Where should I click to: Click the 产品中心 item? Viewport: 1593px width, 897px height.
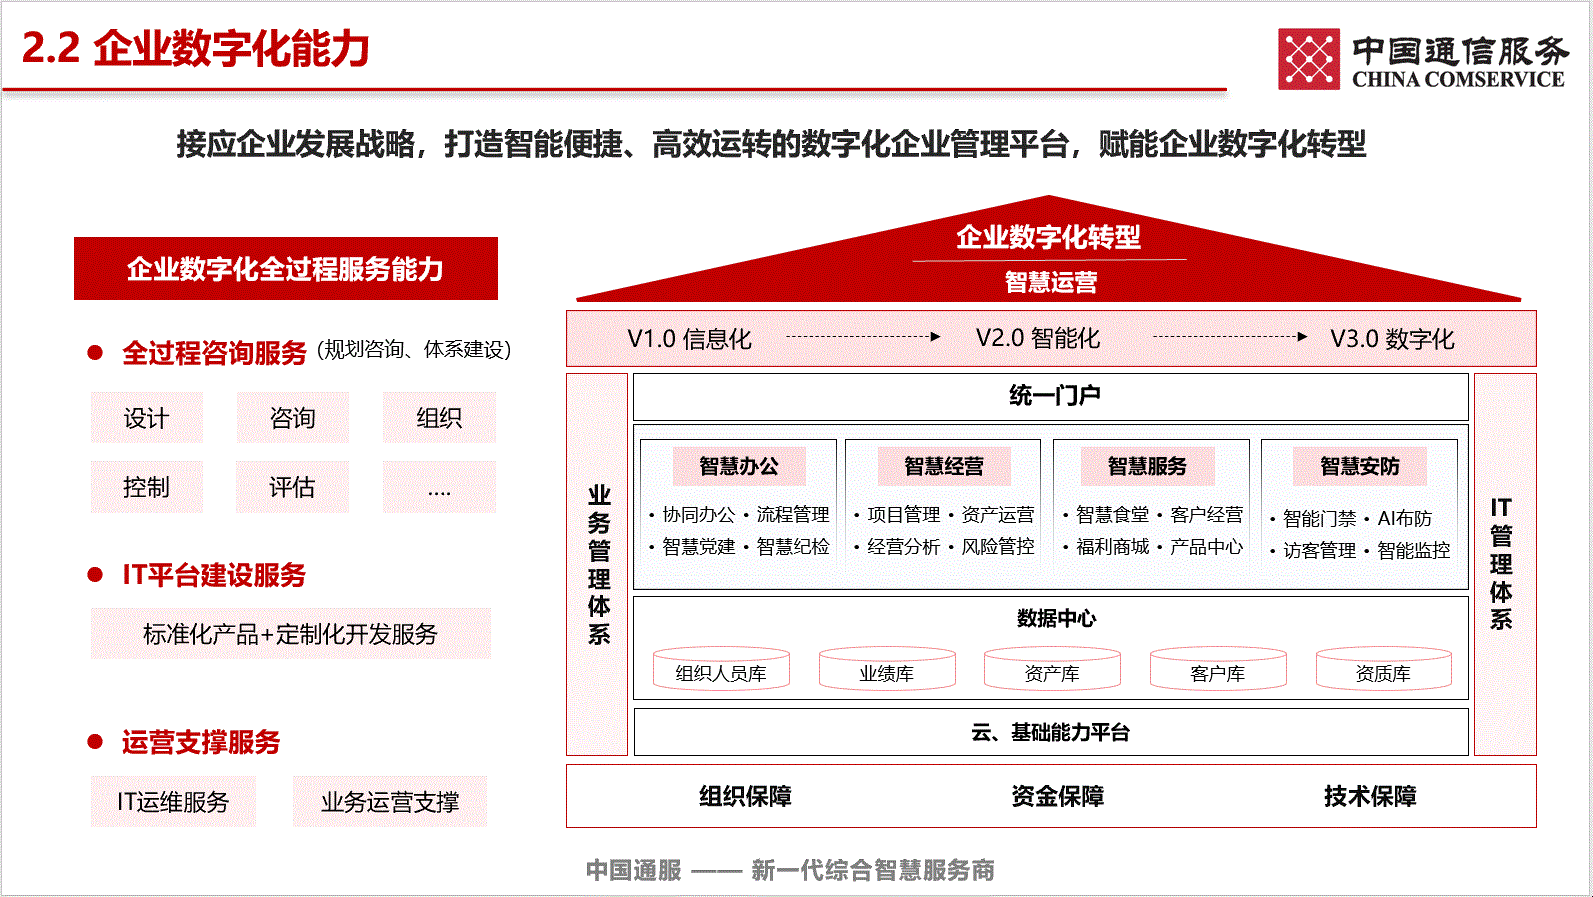click(x=1207, y=546)
